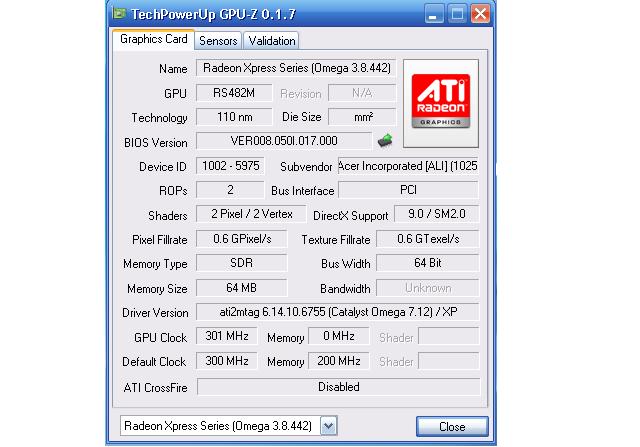Screen dimensions: 640x447
Task: Click the DirectX Support field 9.0 / SM2.0
Action: (436, 214)
